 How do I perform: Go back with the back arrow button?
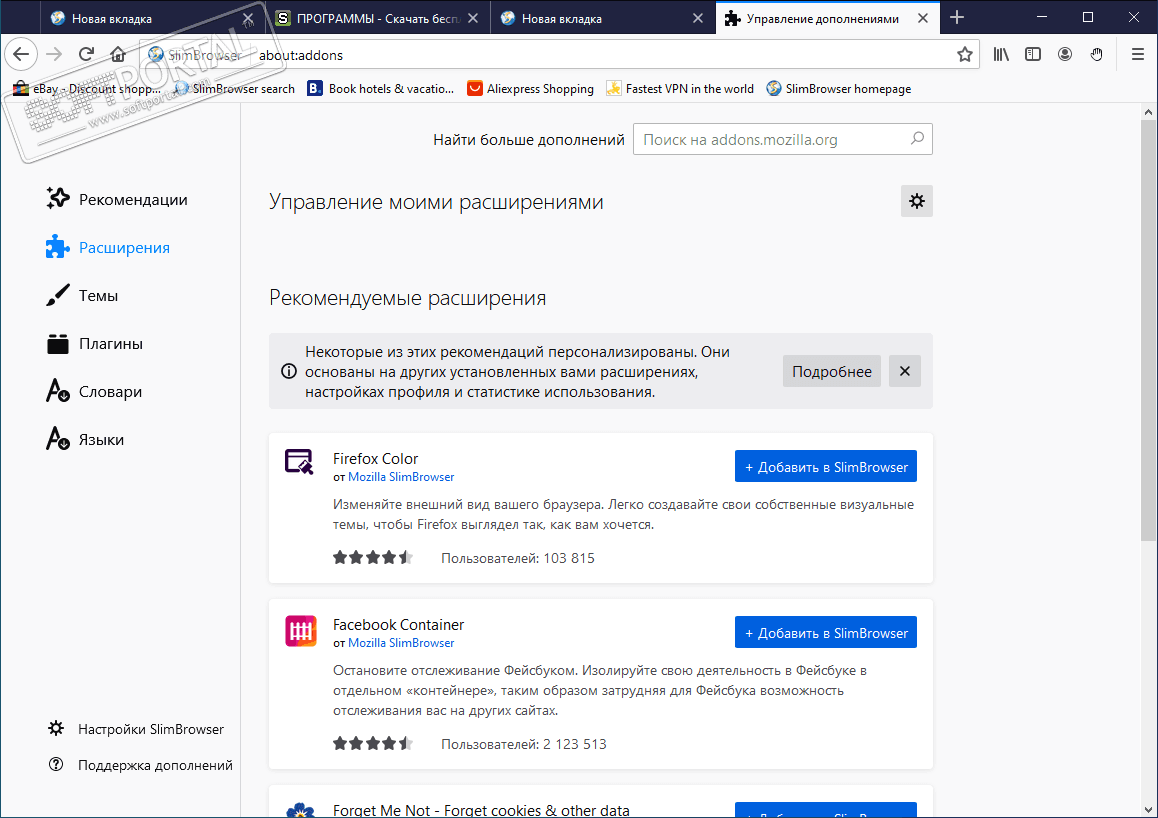click(x=21, y=54)
